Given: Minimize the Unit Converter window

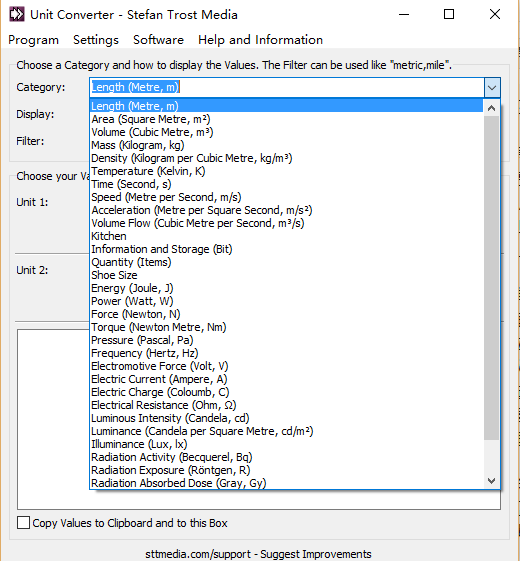Looking at the screenshot, I should [x=404, y=15].
